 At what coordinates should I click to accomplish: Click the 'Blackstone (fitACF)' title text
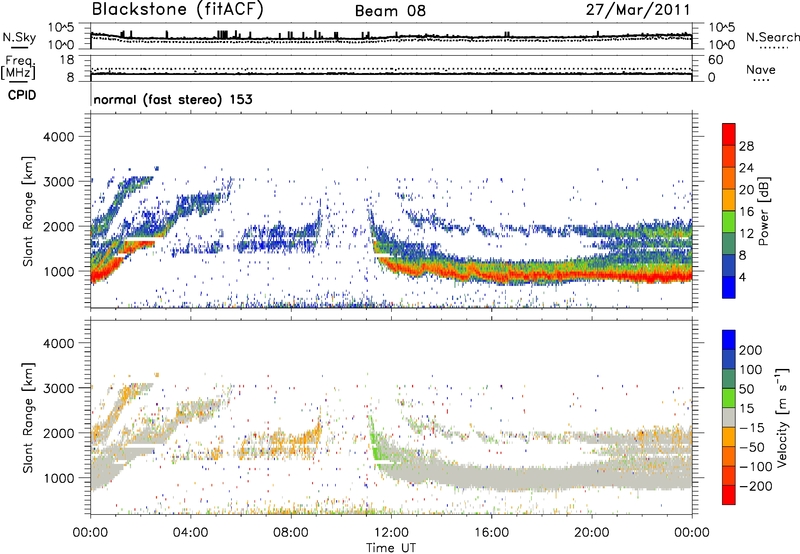tap(177, 10)
